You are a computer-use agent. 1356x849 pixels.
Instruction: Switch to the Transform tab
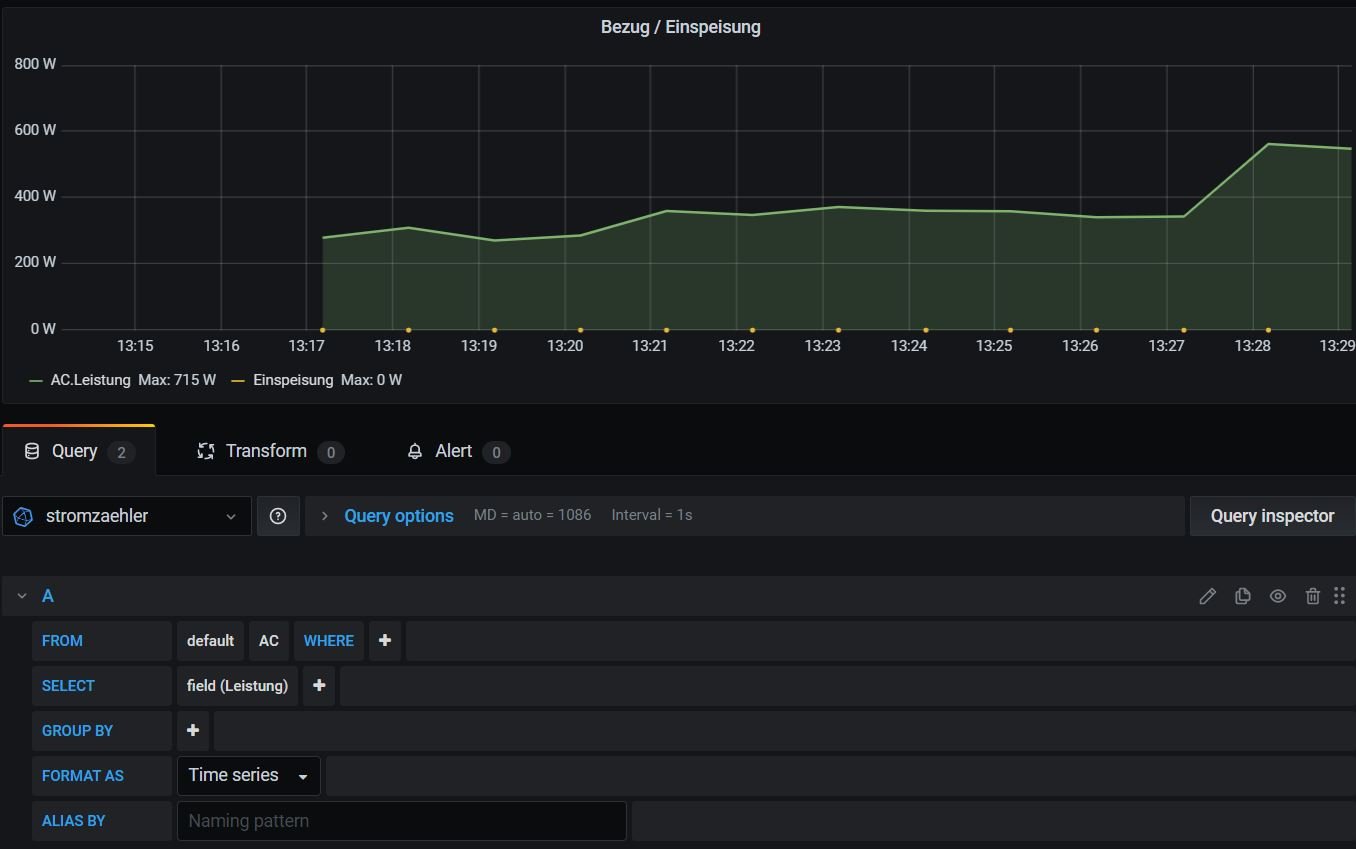pos(266,452)
